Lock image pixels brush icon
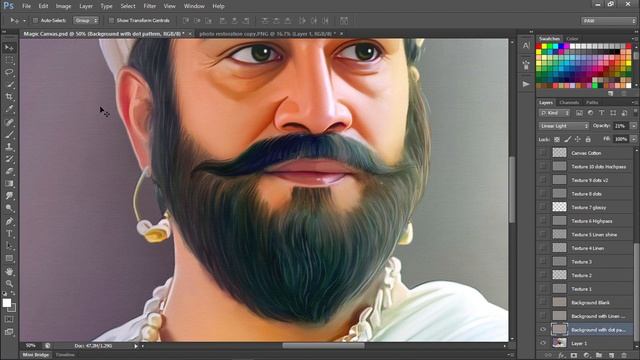 pos(567,139)
